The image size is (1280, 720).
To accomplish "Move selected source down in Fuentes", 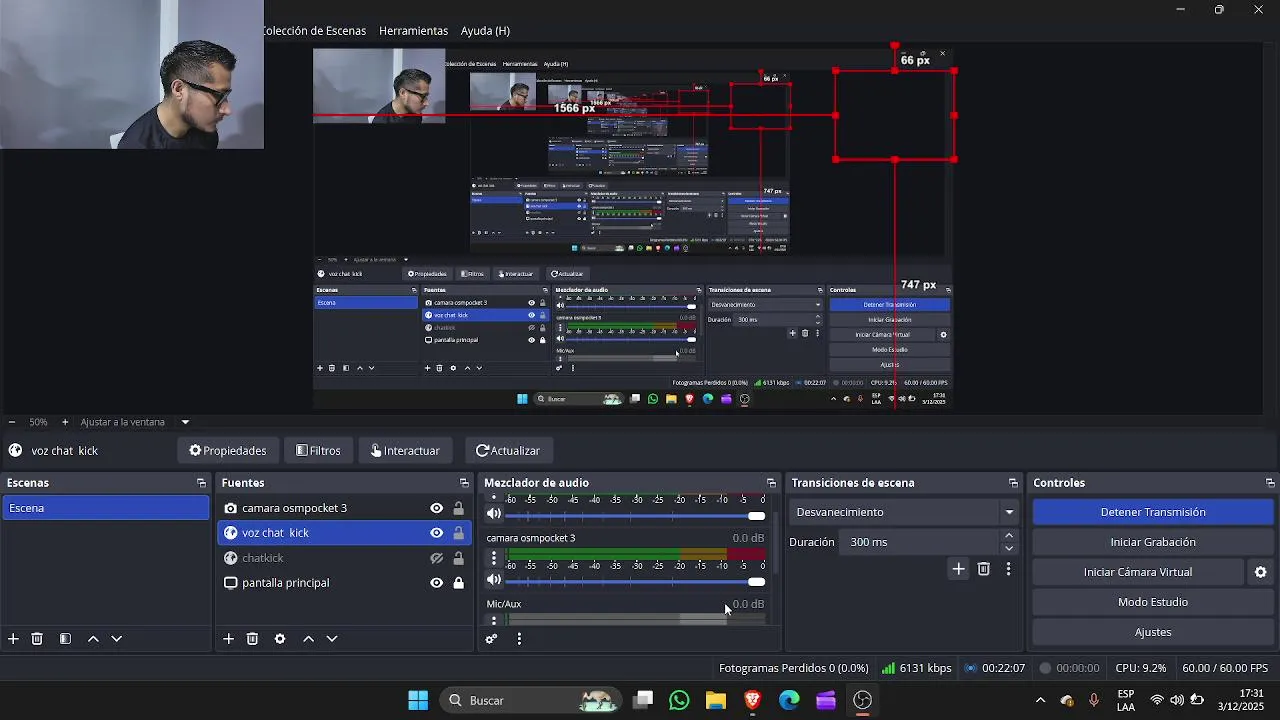I will click(x=332, y=638).
